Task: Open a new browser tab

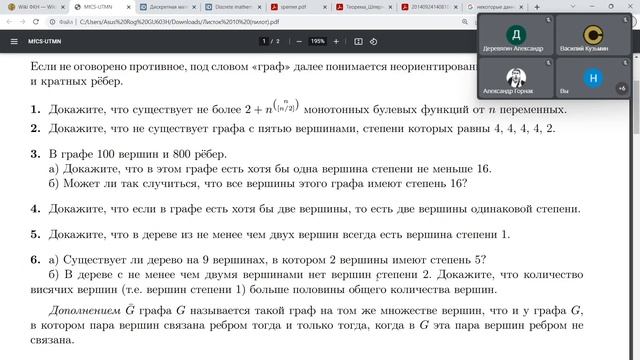Action: (x=537, y=7)
